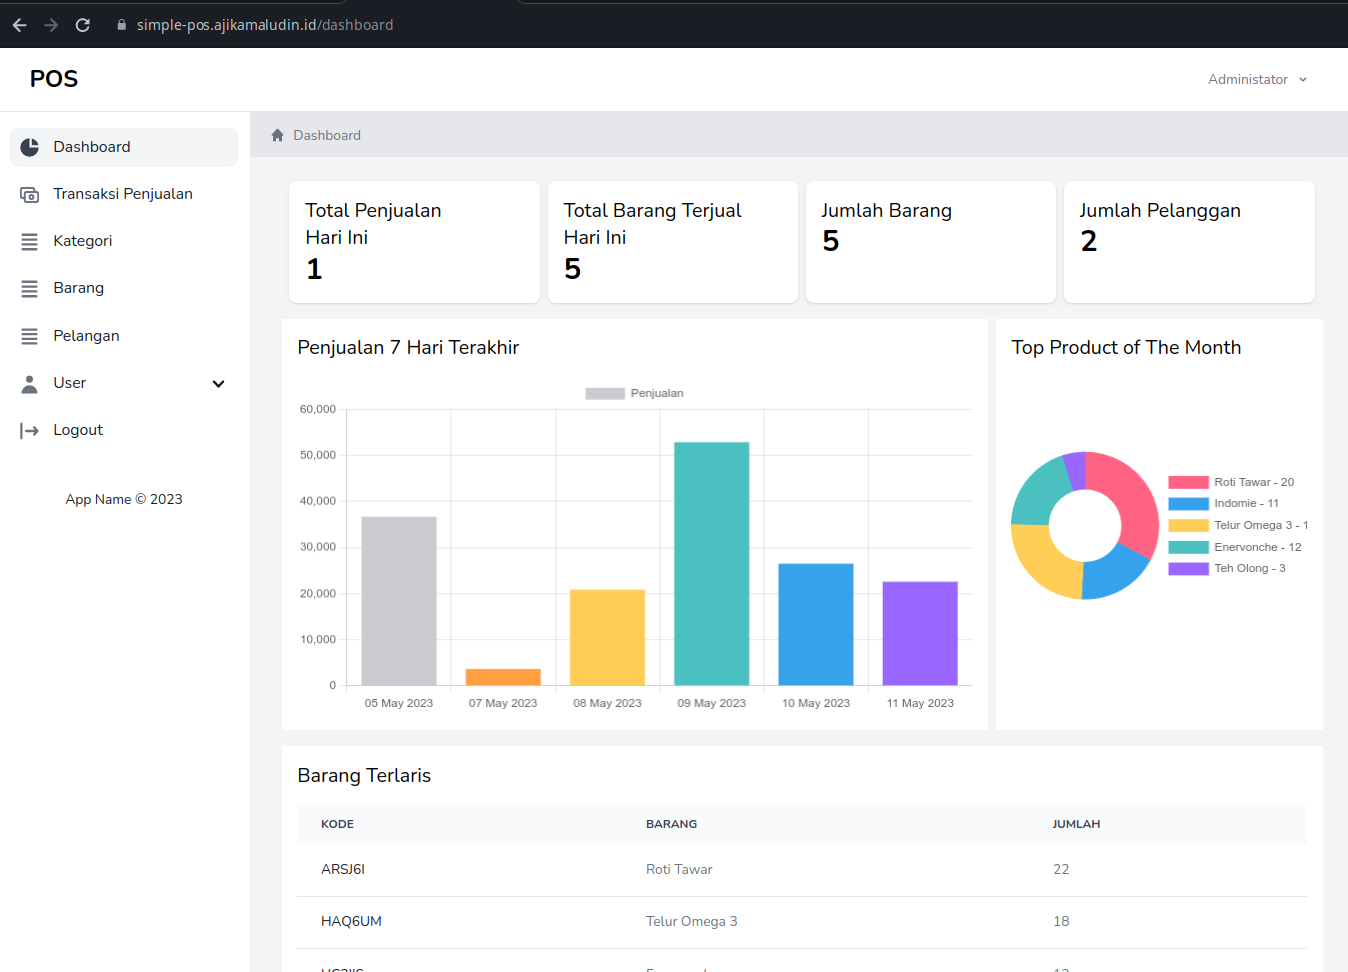
Task: Toggle Teh Olong - 3 legend entry
Action: point(1227,568)
